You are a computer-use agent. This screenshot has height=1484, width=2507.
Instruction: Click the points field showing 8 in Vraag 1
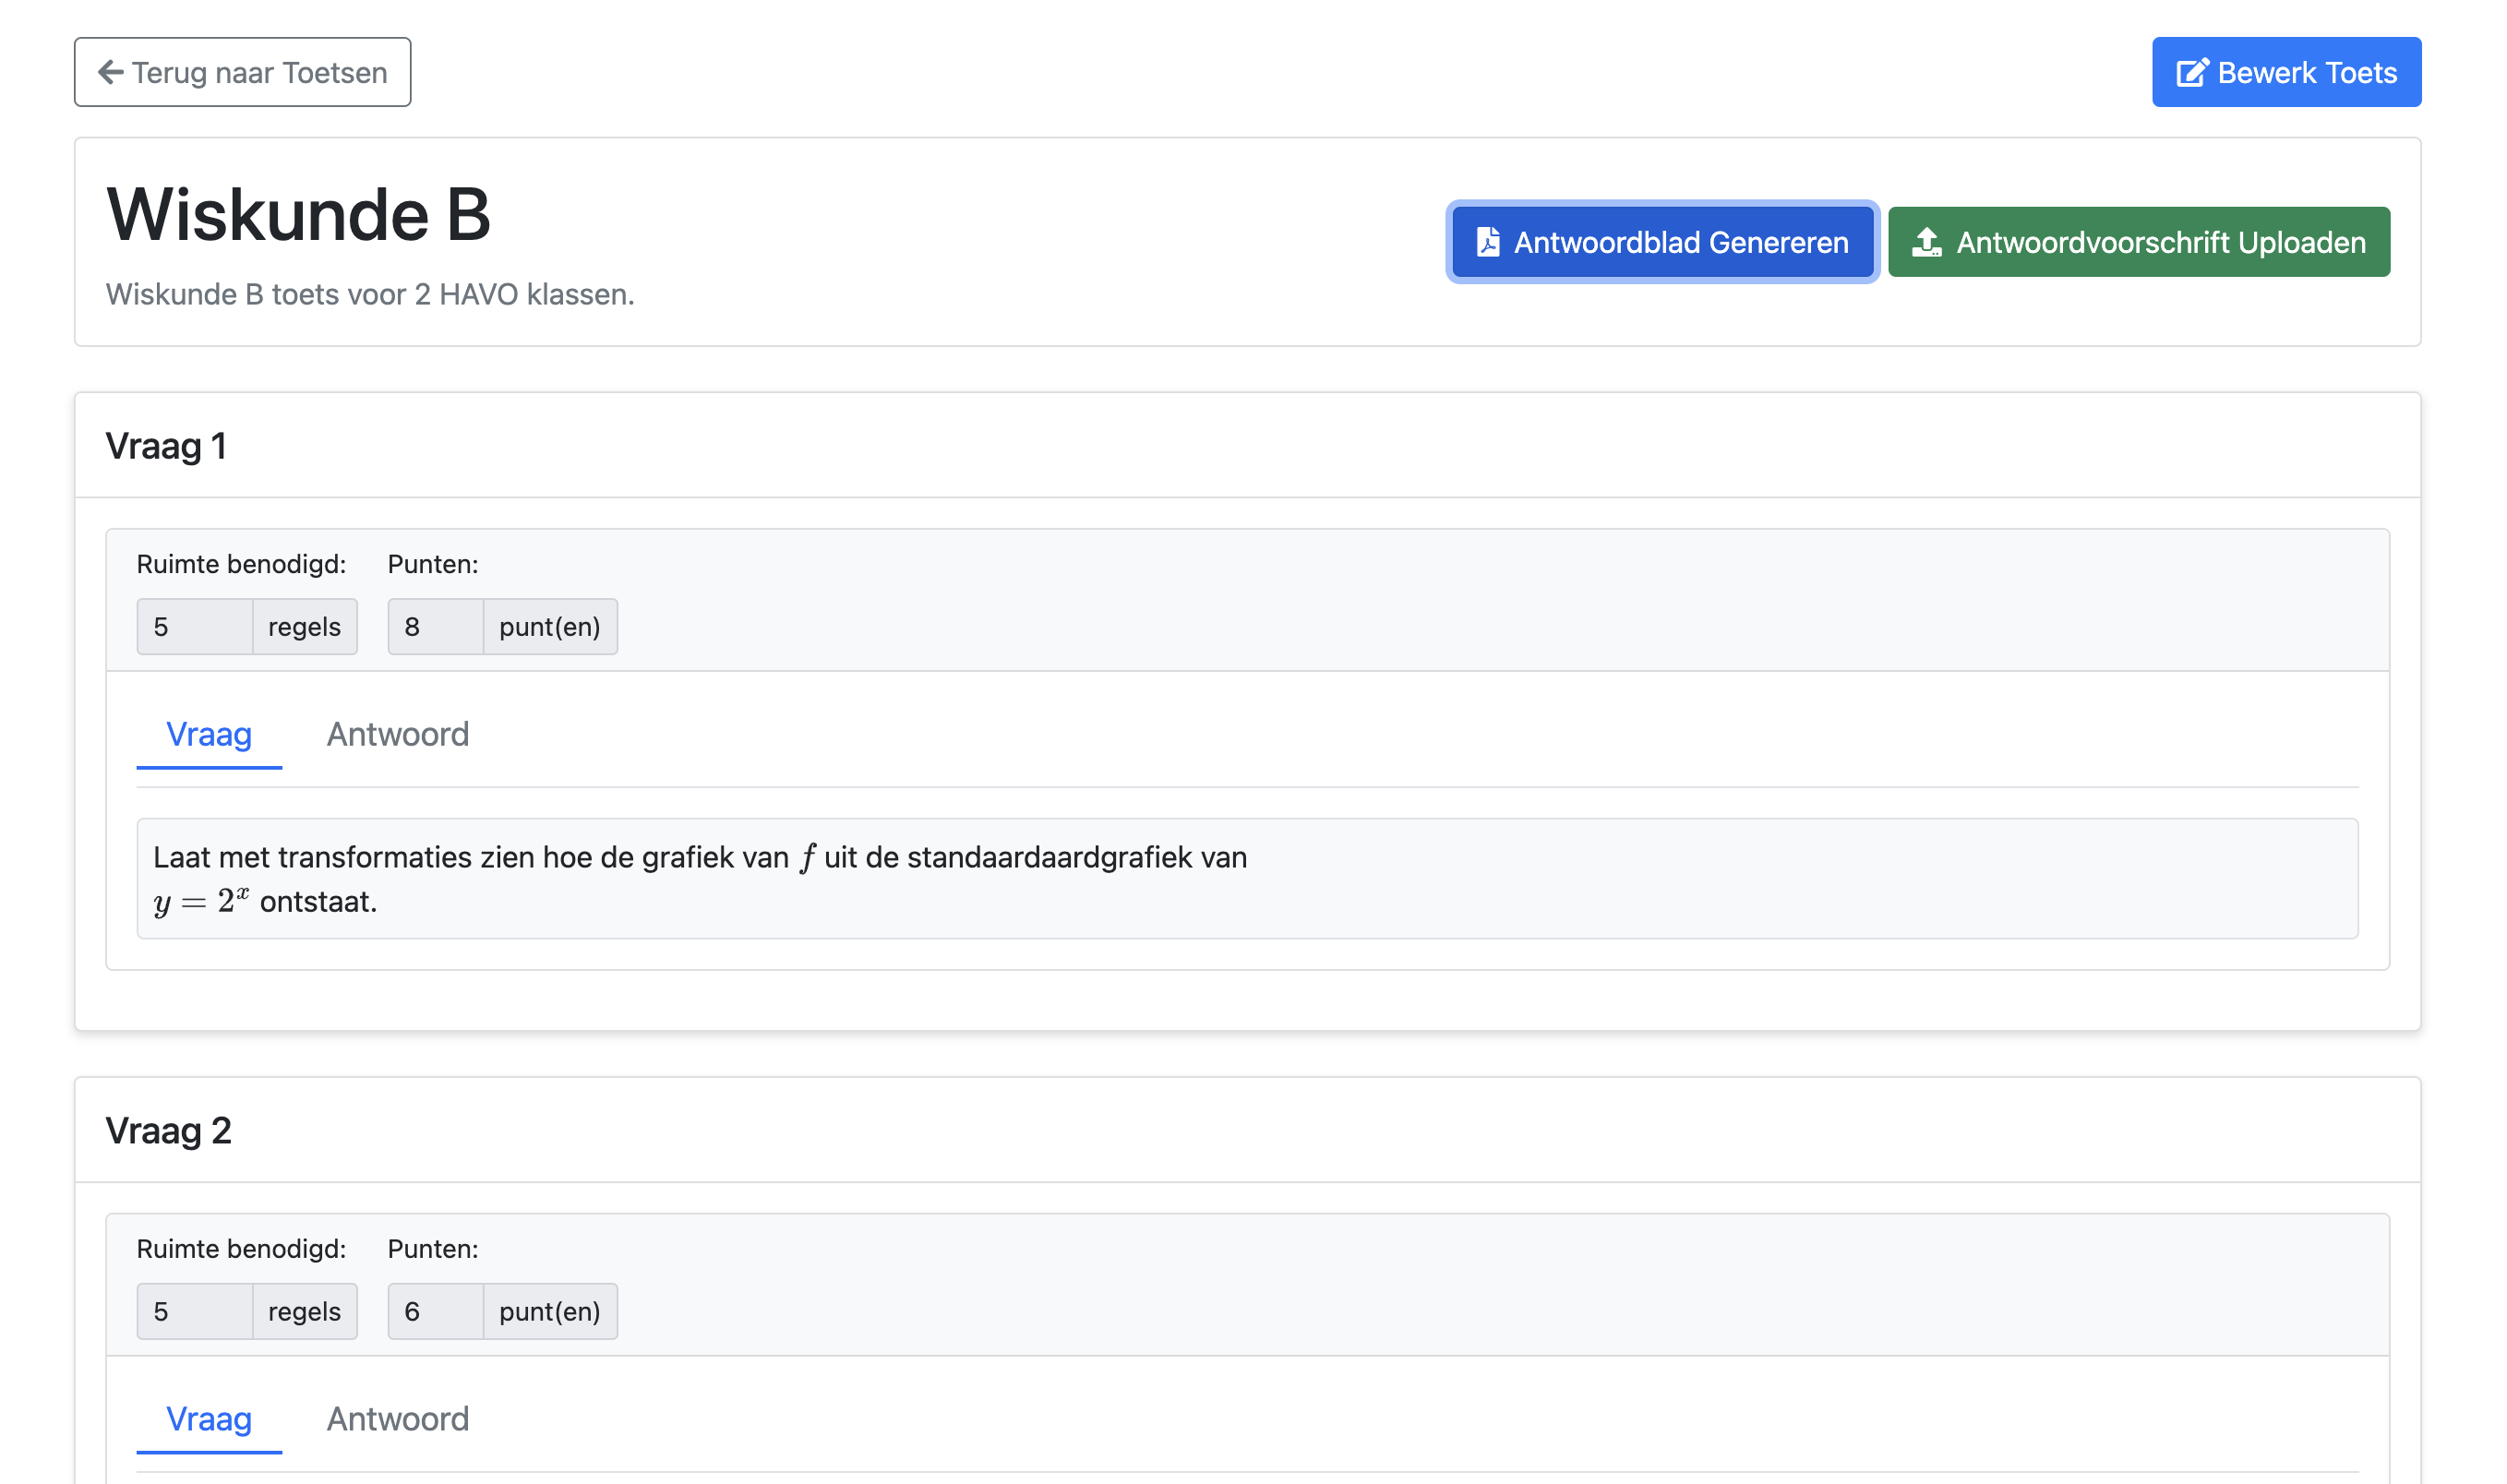[x=436, y=627]
